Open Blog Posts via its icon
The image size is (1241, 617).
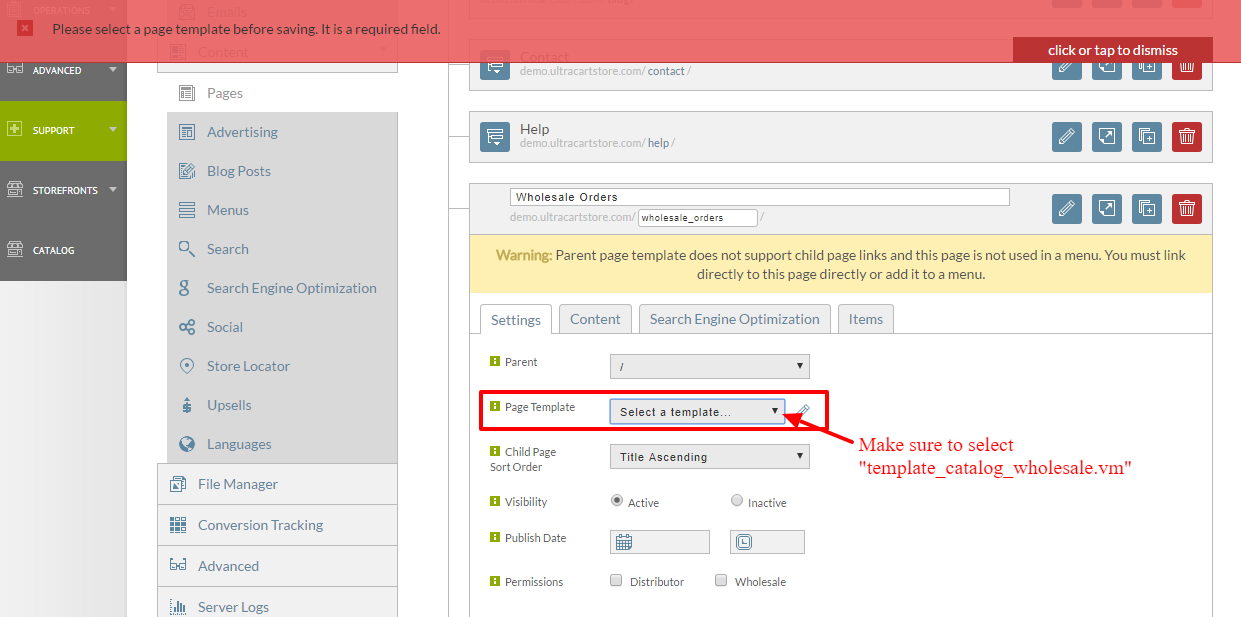[186, 171]
